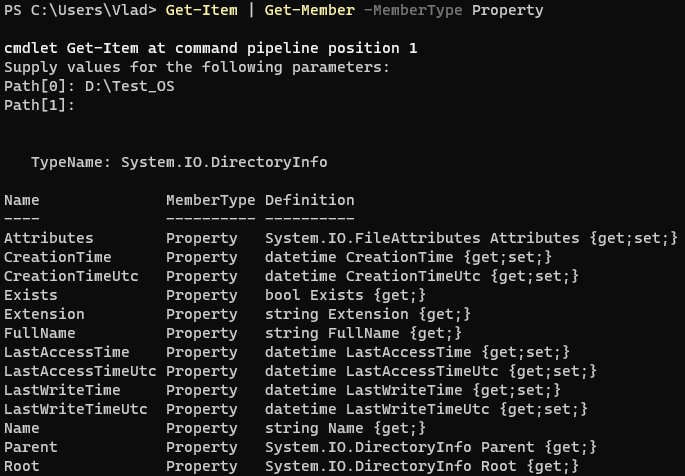Click the 'Name' column header
685x476 pixels.
pos(21,200)
